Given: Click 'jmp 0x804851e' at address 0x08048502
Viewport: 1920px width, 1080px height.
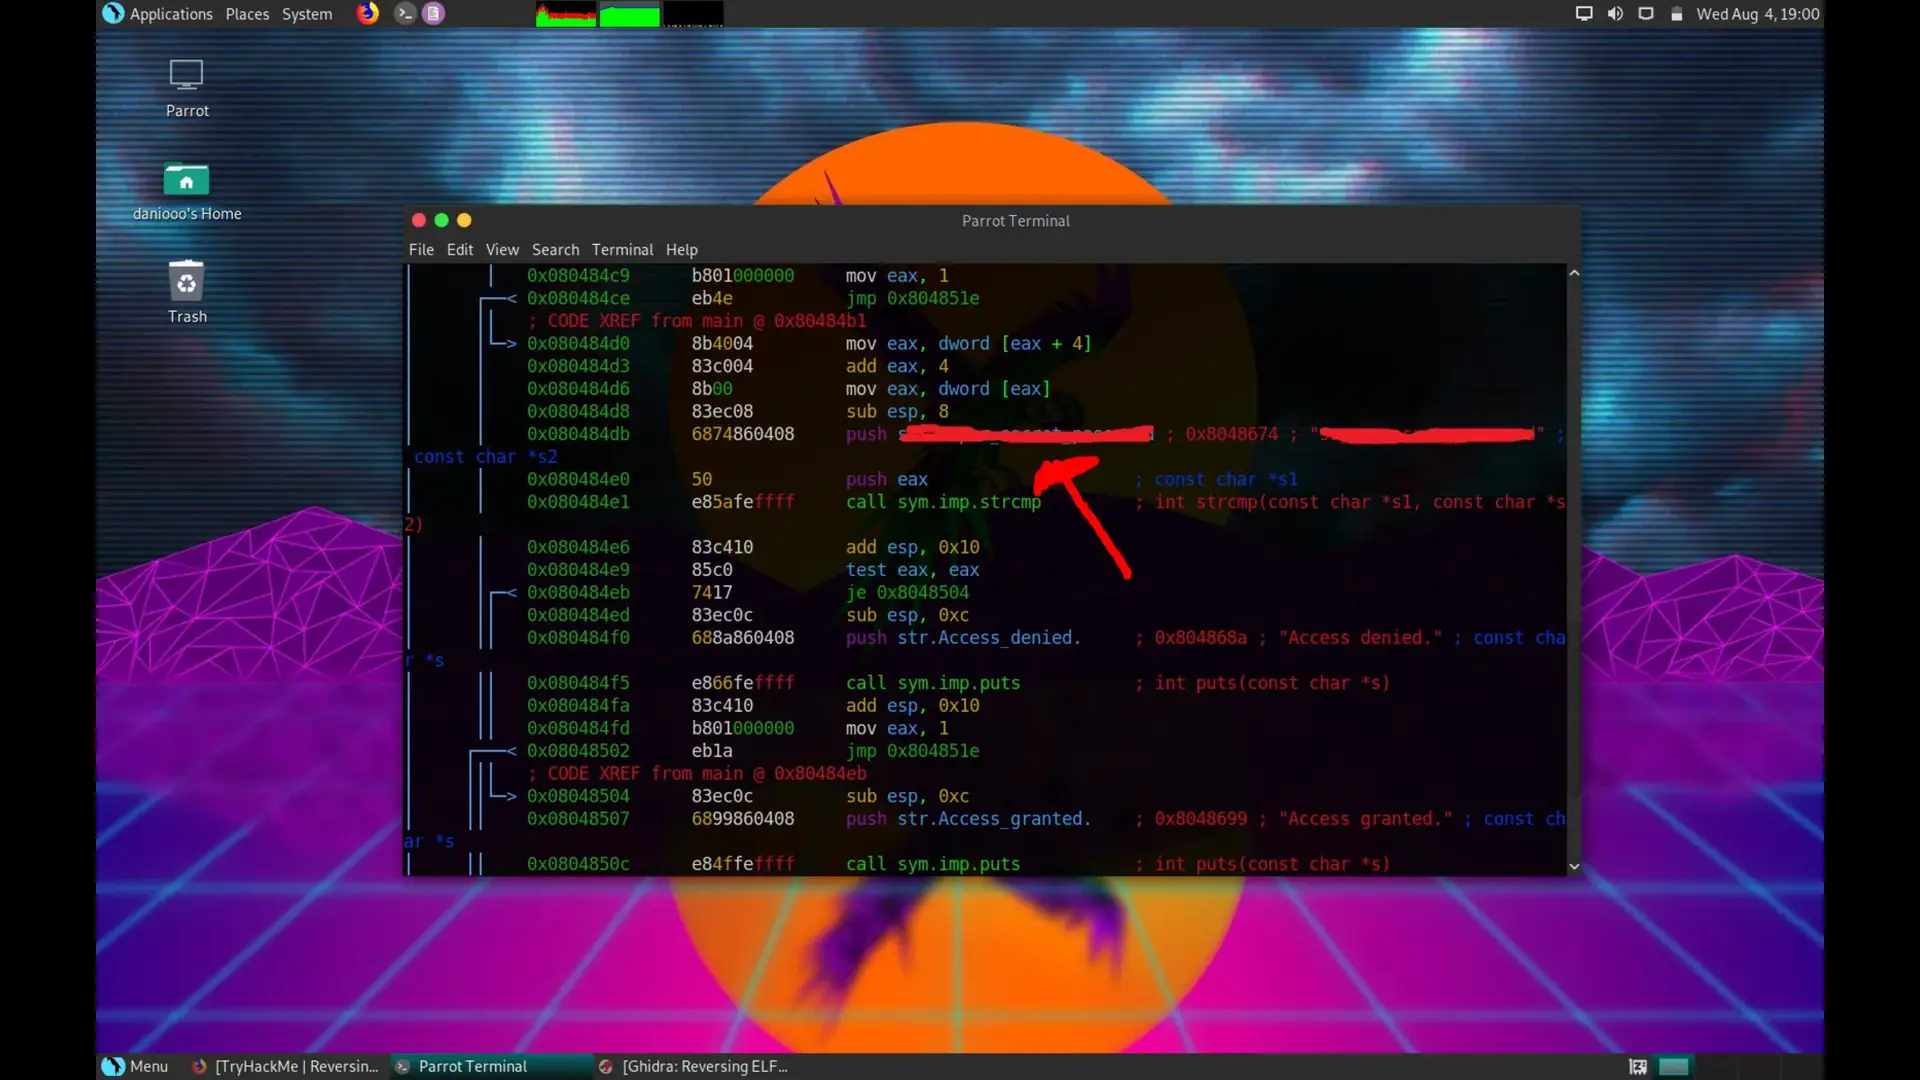Looking at the screenshot, I should pyautogui.click(x=912, y=751).
